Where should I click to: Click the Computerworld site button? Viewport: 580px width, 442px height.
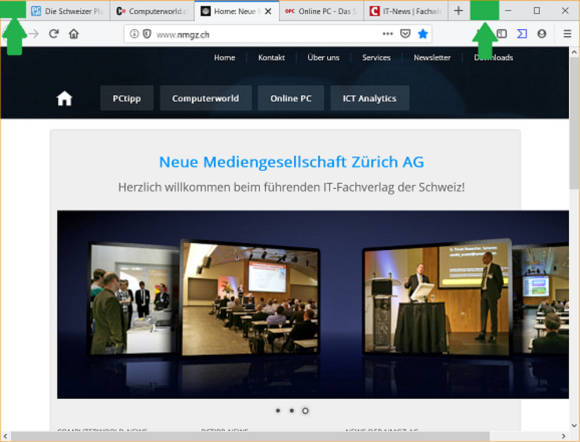pos(206,98)
